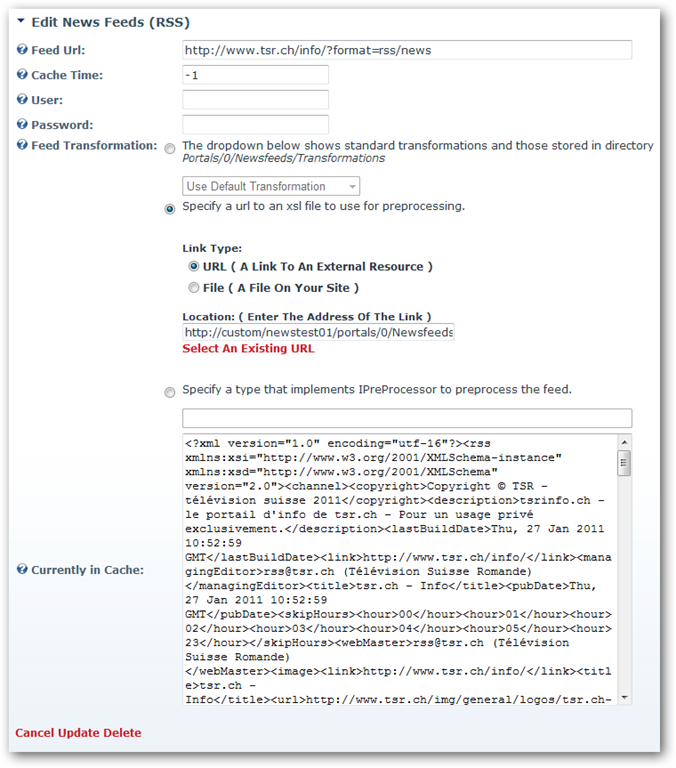Select the IPreProcessor type radio option
This screenshot has height=768, width=676.
169,392
